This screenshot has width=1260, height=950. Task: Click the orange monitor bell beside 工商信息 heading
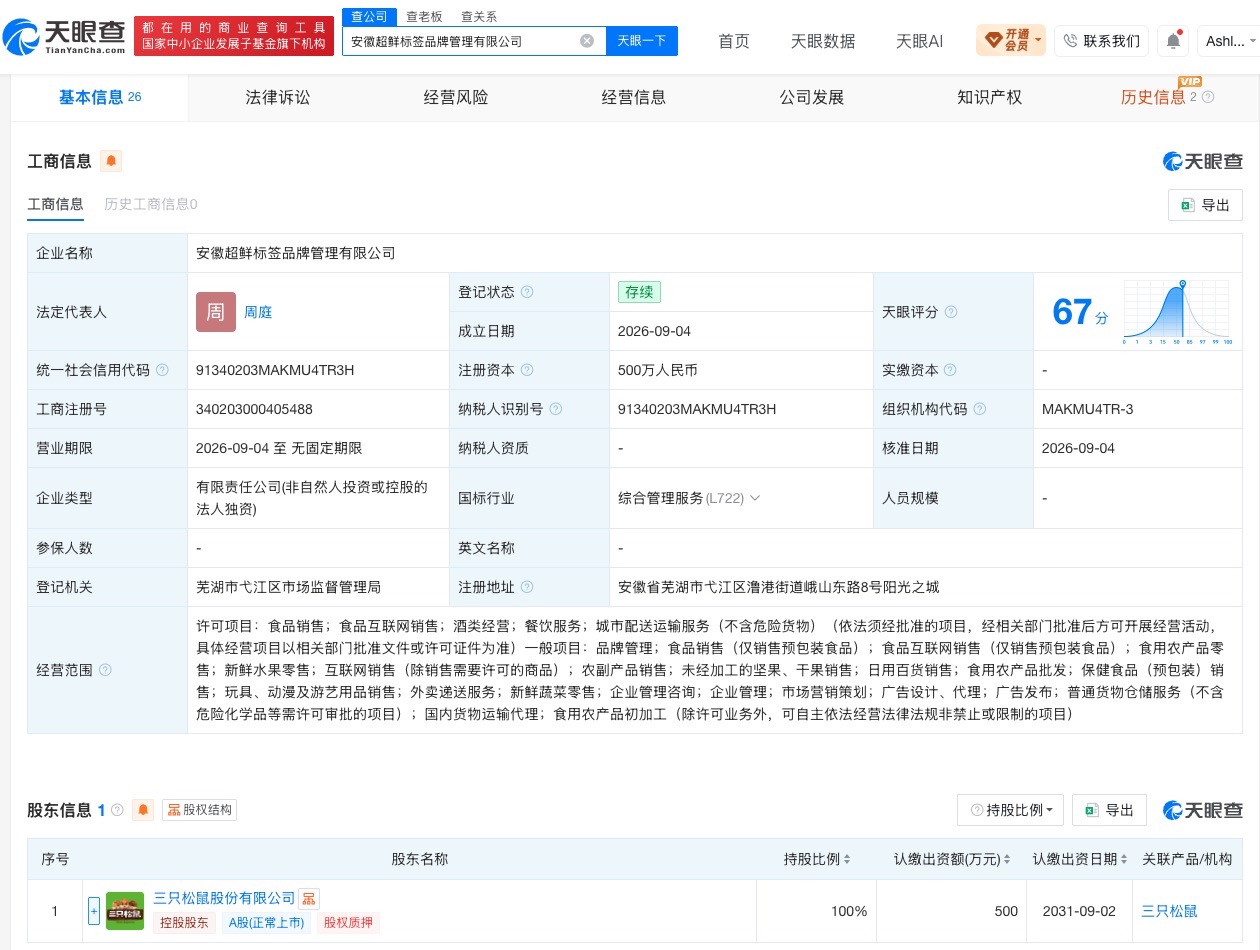click(x=111, y=161)
